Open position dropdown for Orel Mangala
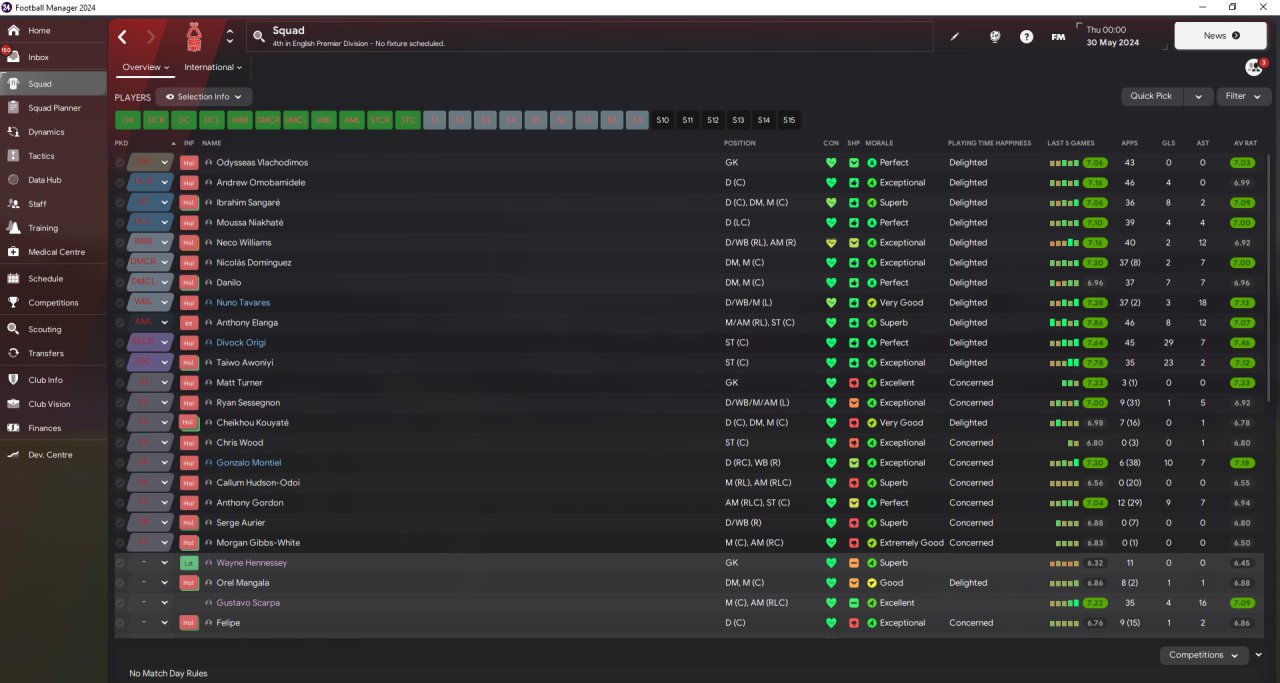The image size is (1280, 683). (165, 583)
